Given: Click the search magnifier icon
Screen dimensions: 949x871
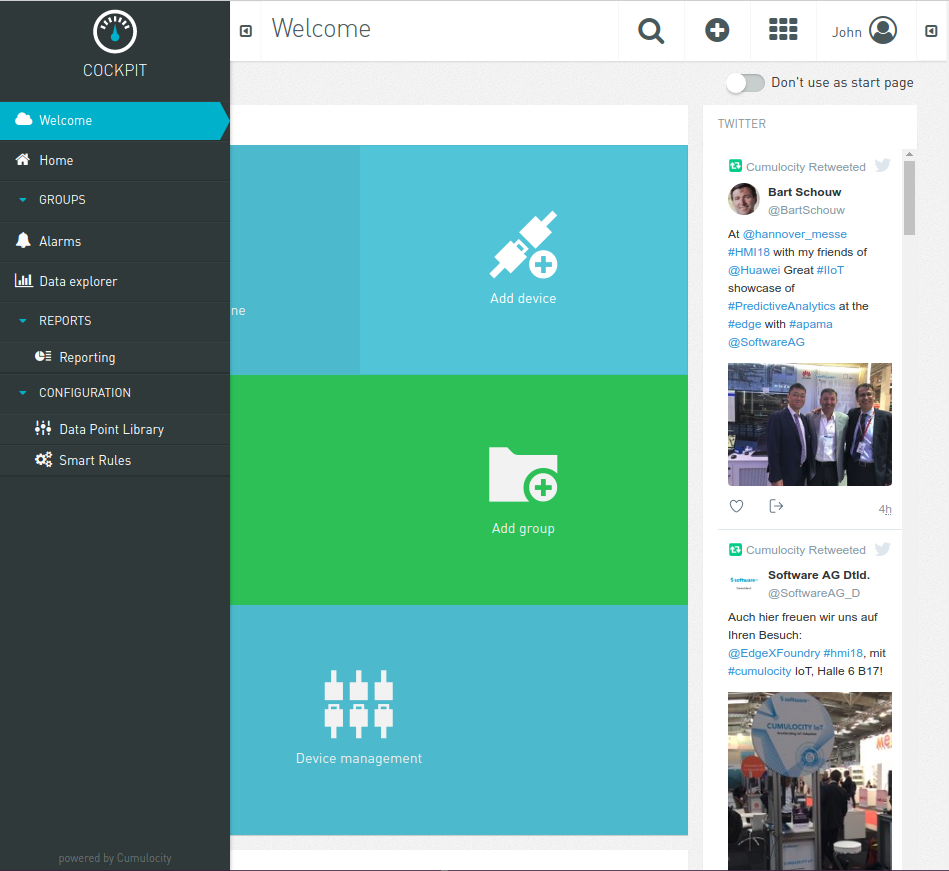Looking at the screenshot, I should click(x=651, y=31).
